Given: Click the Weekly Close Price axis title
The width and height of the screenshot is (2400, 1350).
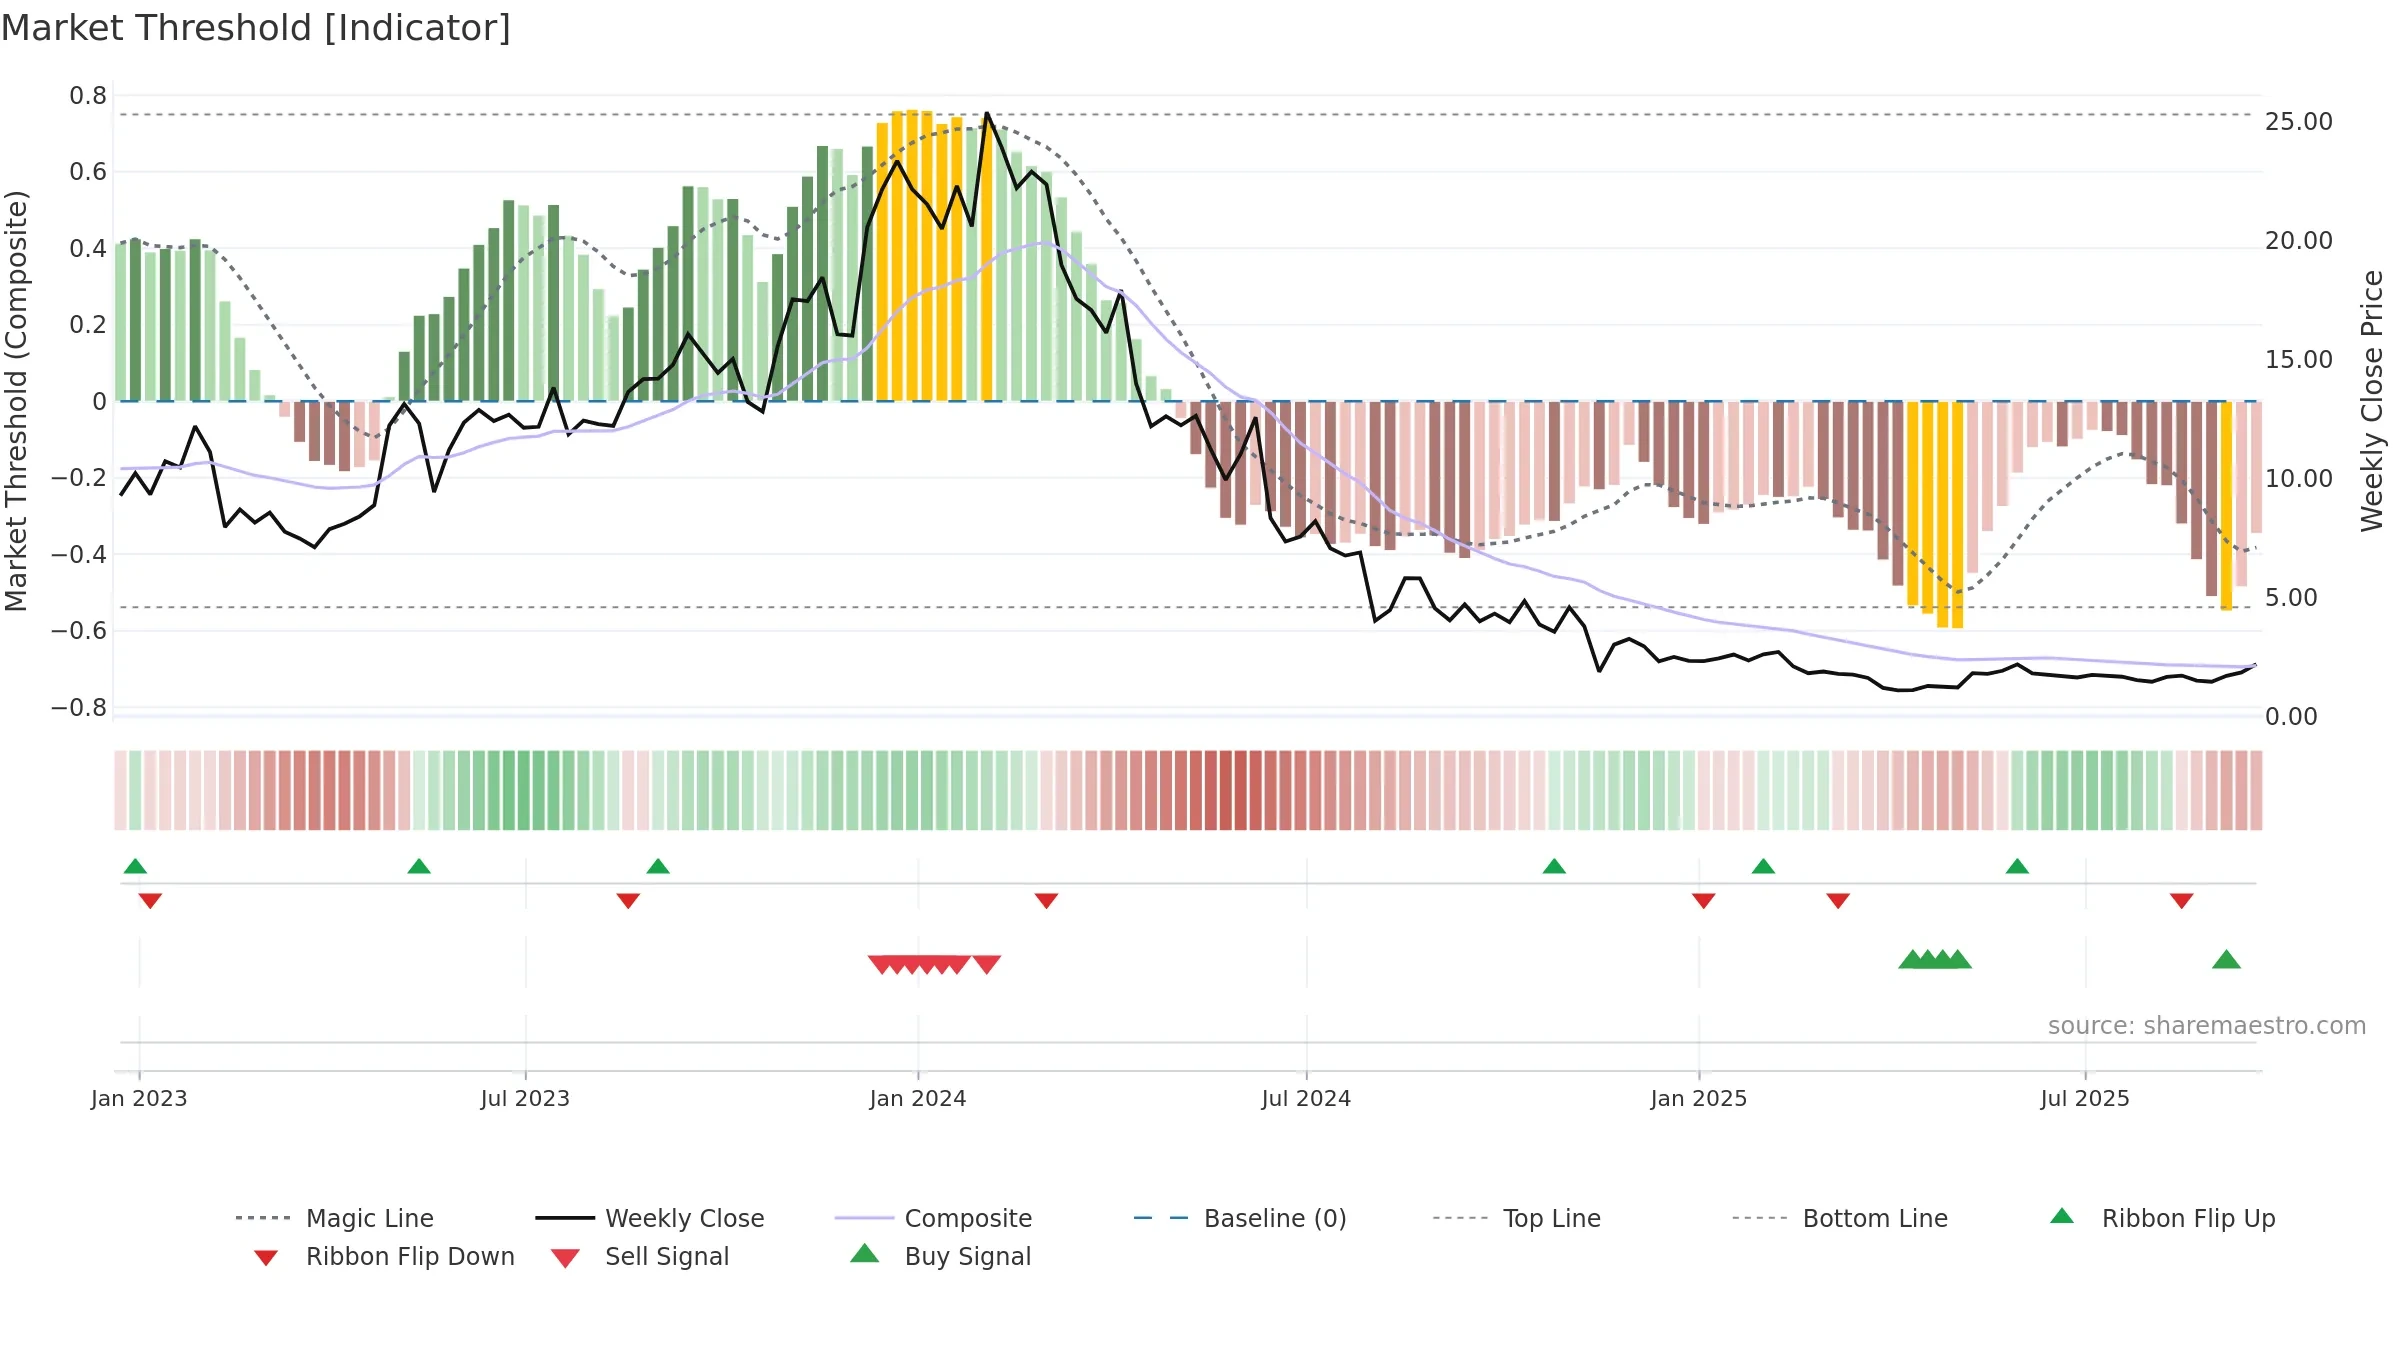Looking at the screenshot, I should (2372, 401).
